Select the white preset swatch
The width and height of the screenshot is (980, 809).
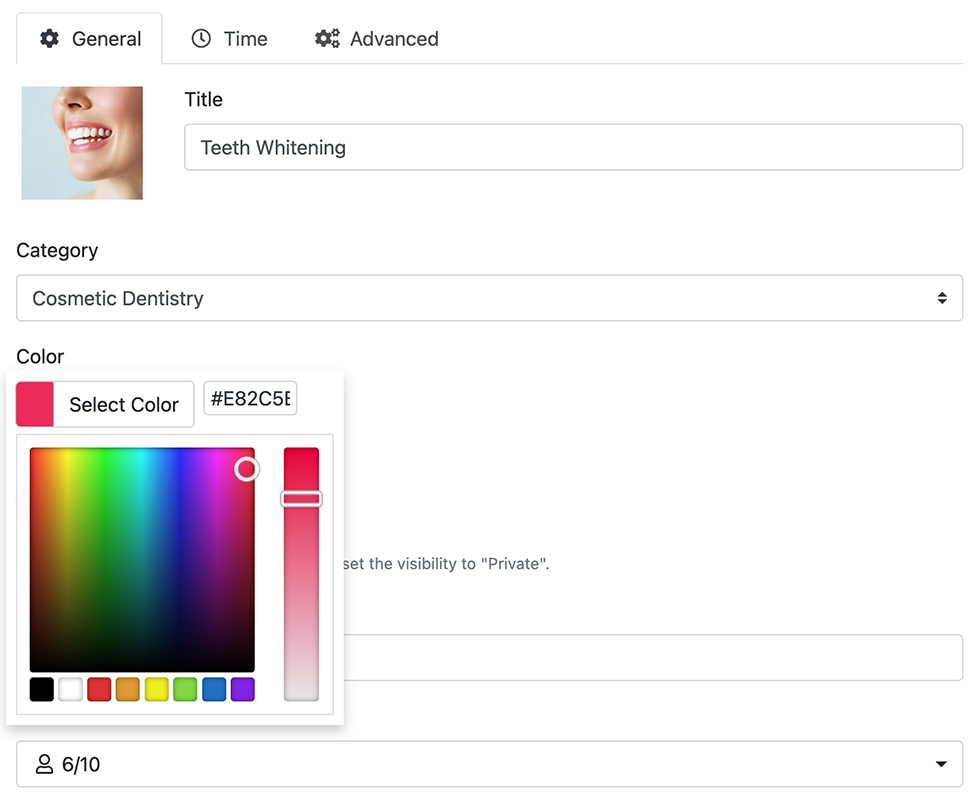coord(70,689)
